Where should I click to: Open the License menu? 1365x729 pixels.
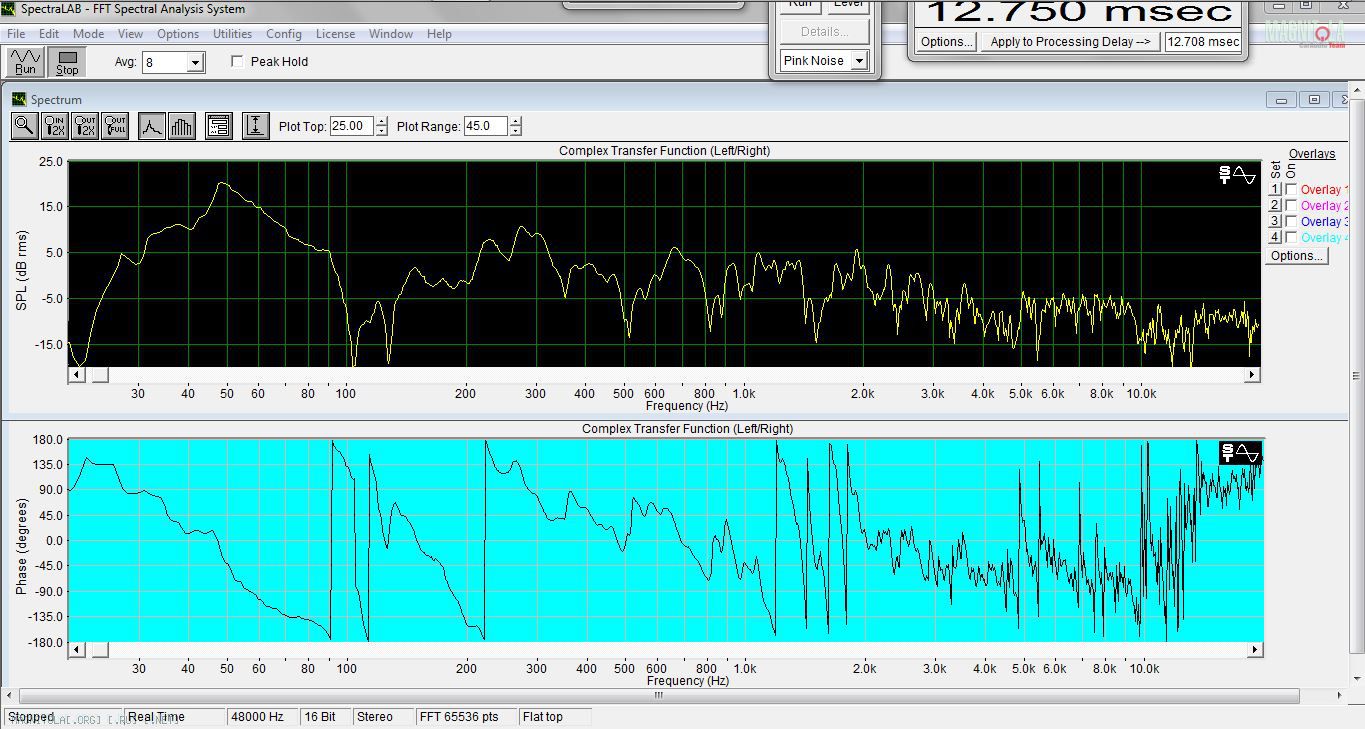click(x=335, y=34)
